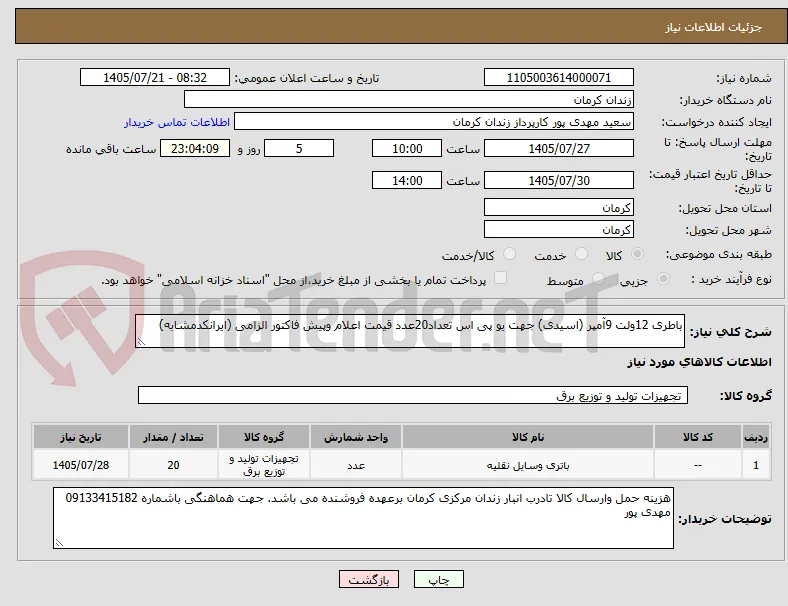Select the خدمت radio button
This screenshot has width=788, height=606.
point(581,254)
